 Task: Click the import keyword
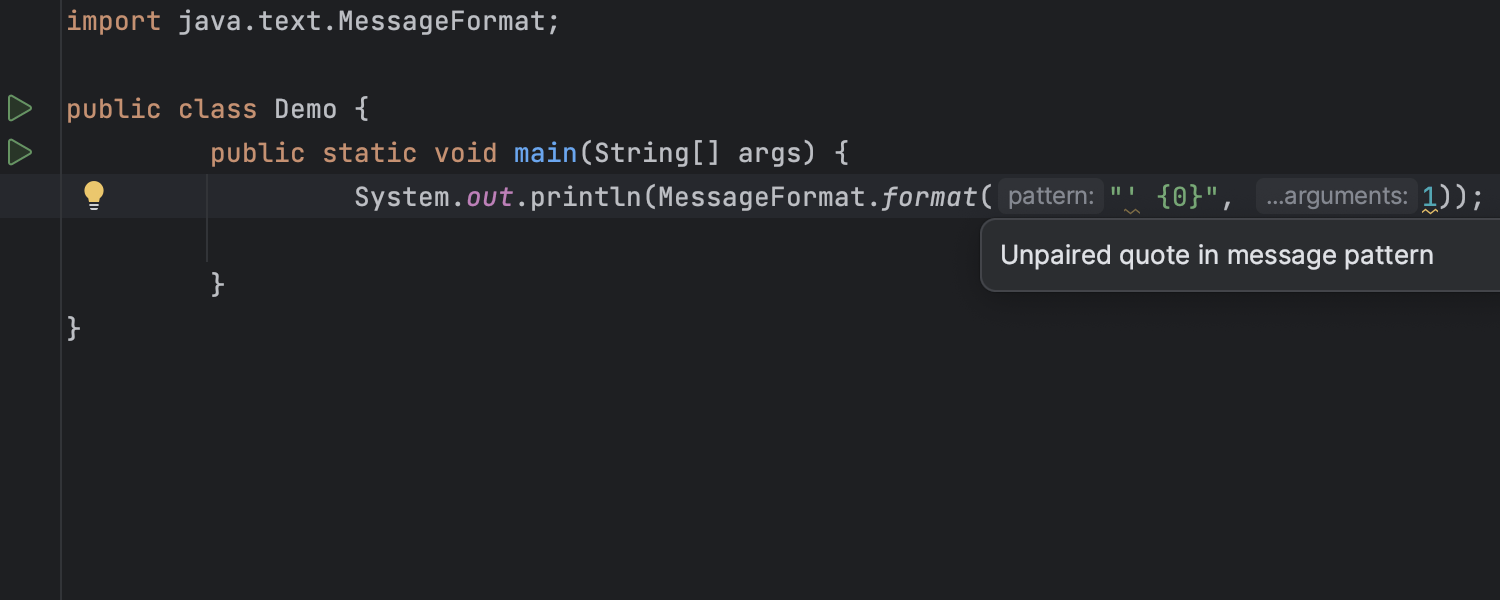click(113, 21)
